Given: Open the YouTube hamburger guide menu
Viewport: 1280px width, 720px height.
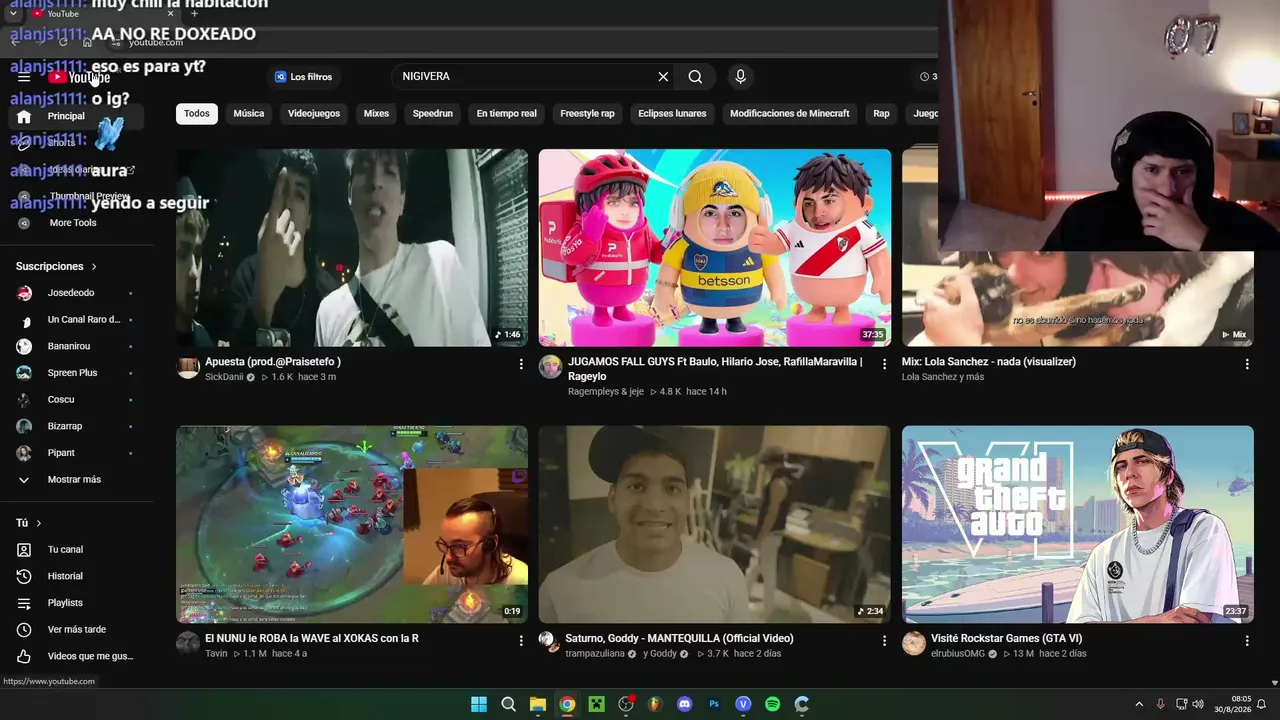Looking at the screenshot, I should [24, 77].
